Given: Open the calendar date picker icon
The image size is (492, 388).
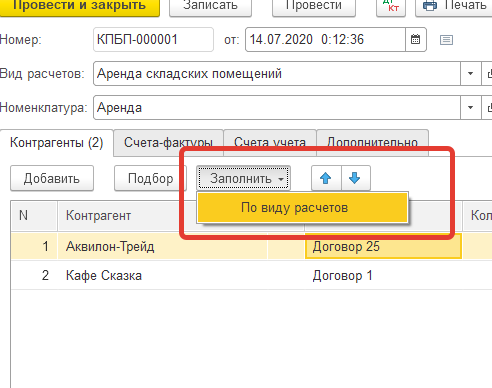Looking at the screenshot, I should tap(416, 40).
